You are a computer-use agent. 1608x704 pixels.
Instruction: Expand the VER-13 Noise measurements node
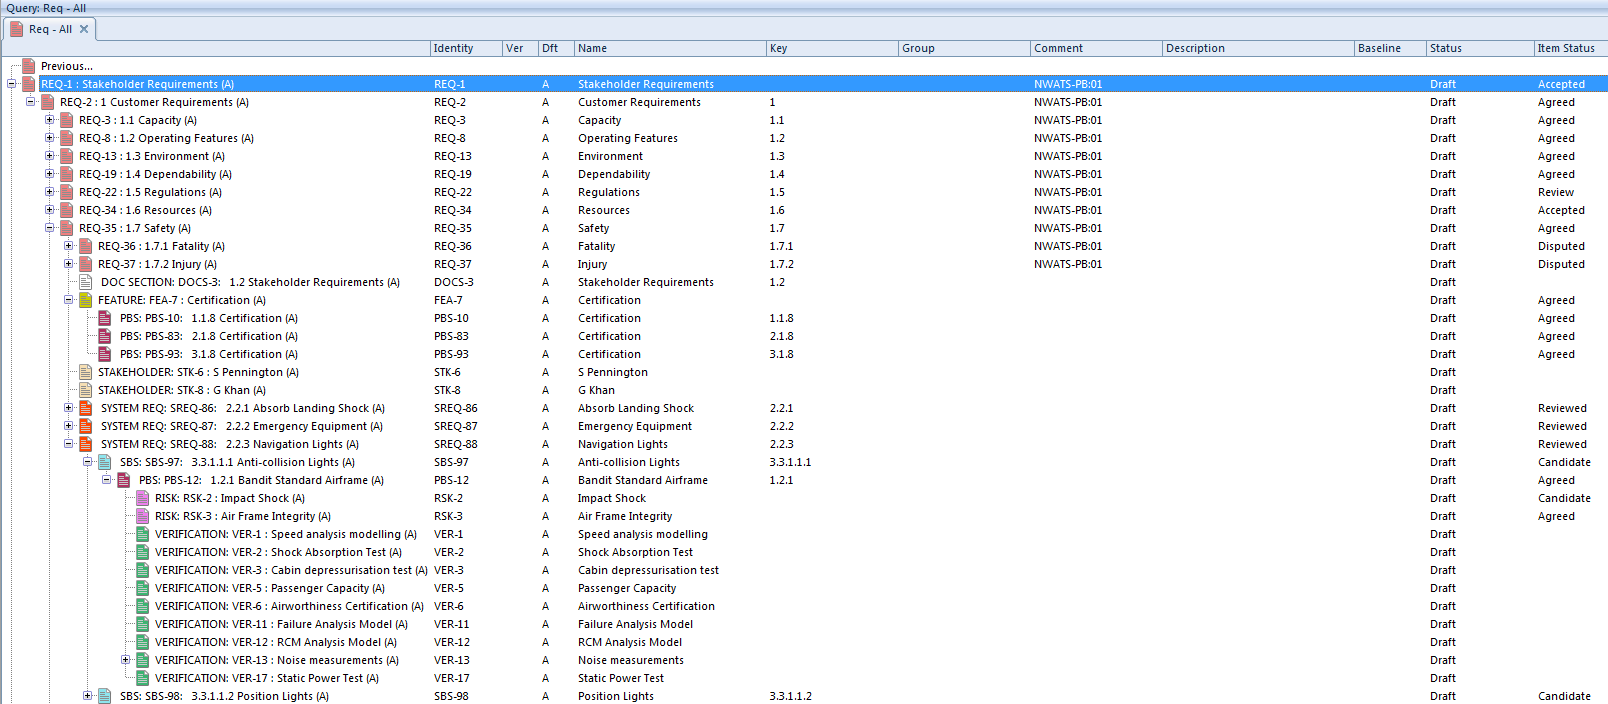125,660
